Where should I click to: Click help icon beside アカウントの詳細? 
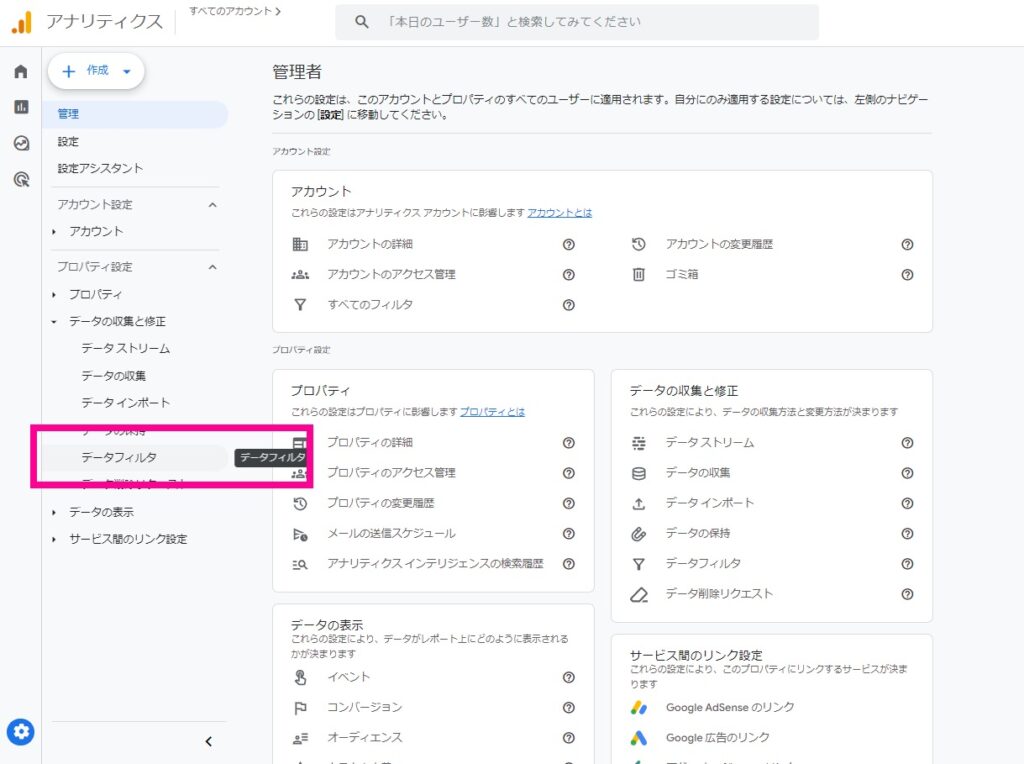(x=568, y=244)
